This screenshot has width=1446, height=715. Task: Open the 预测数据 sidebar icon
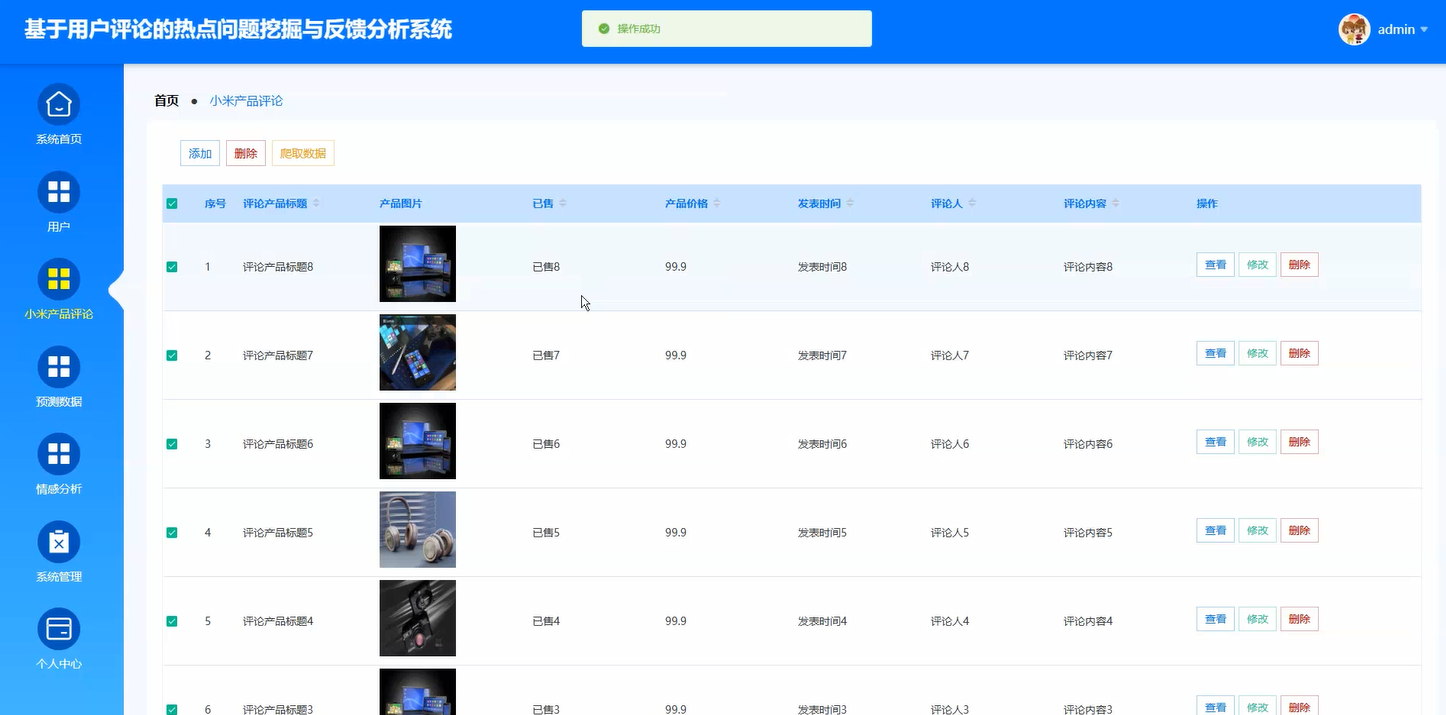coord(59,367)
